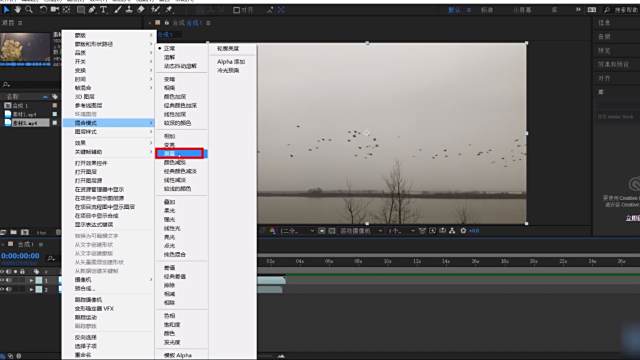Screen dimensions: 640x360
Task: Select the Zoom magnifier tool
Action: [29, 9]
